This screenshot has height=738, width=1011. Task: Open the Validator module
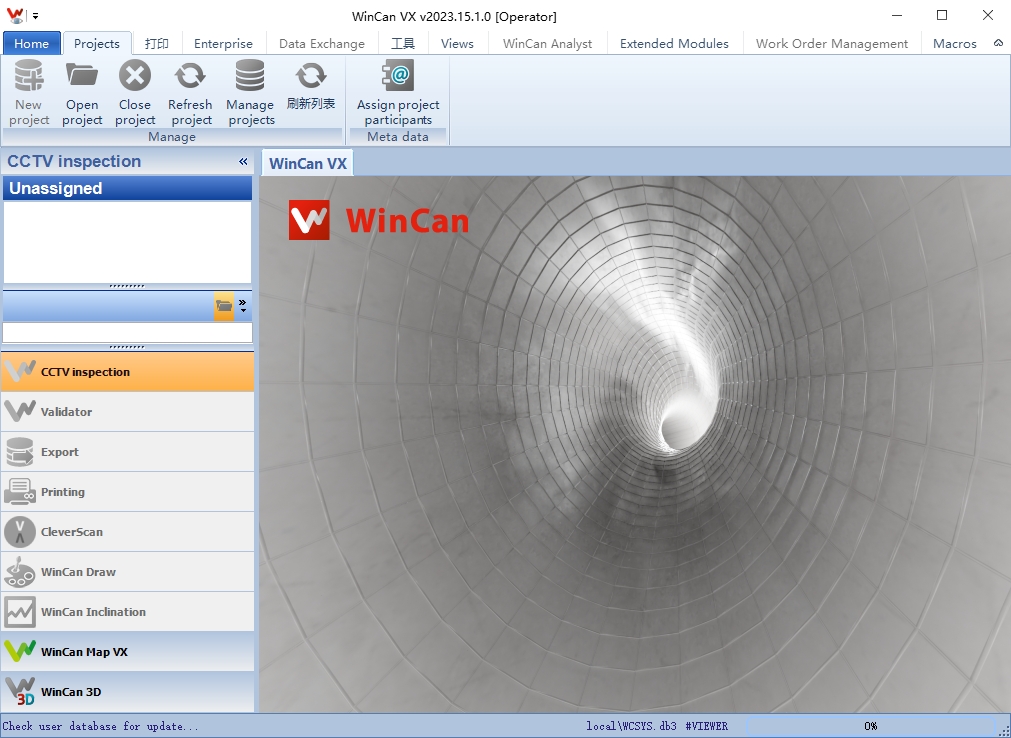128,412
